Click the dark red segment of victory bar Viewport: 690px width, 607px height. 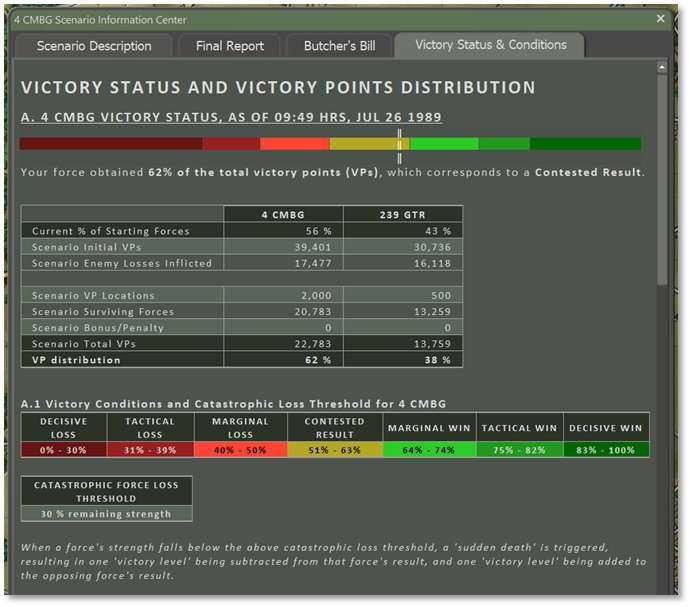coord(110,144)
